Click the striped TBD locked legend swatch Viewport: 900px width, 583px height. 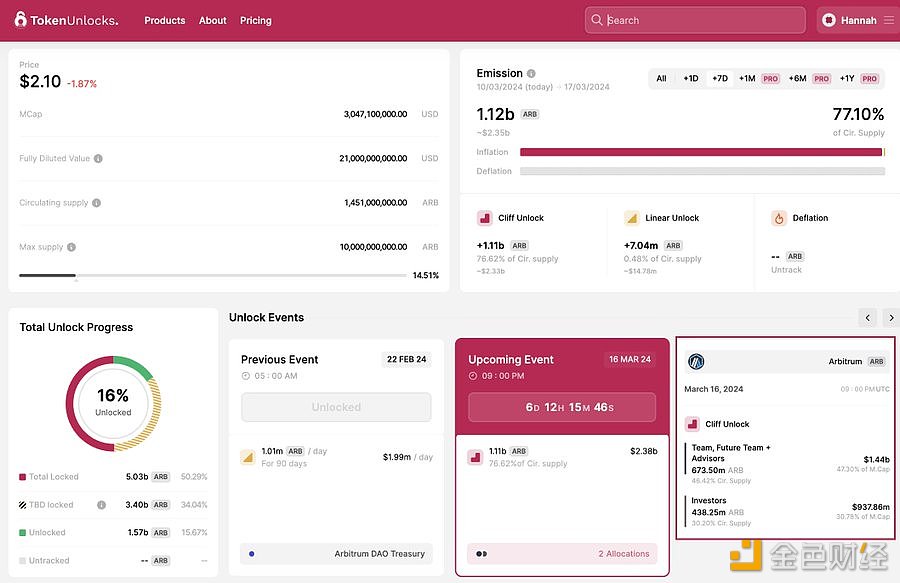(22, 505)
